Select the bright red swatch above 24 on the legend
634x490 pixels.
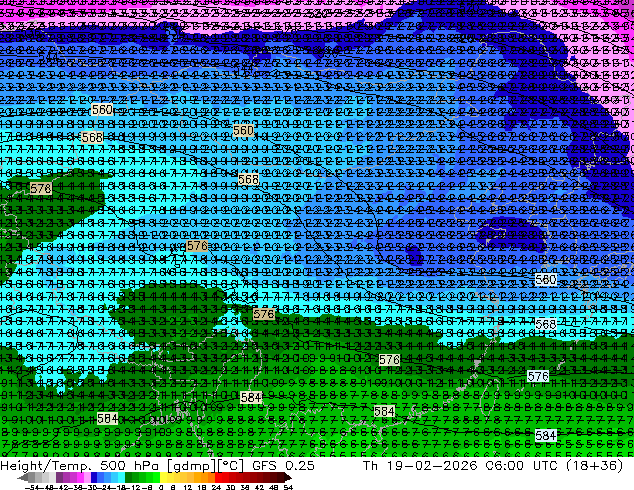pyautogui.click(x=218, y=478)
